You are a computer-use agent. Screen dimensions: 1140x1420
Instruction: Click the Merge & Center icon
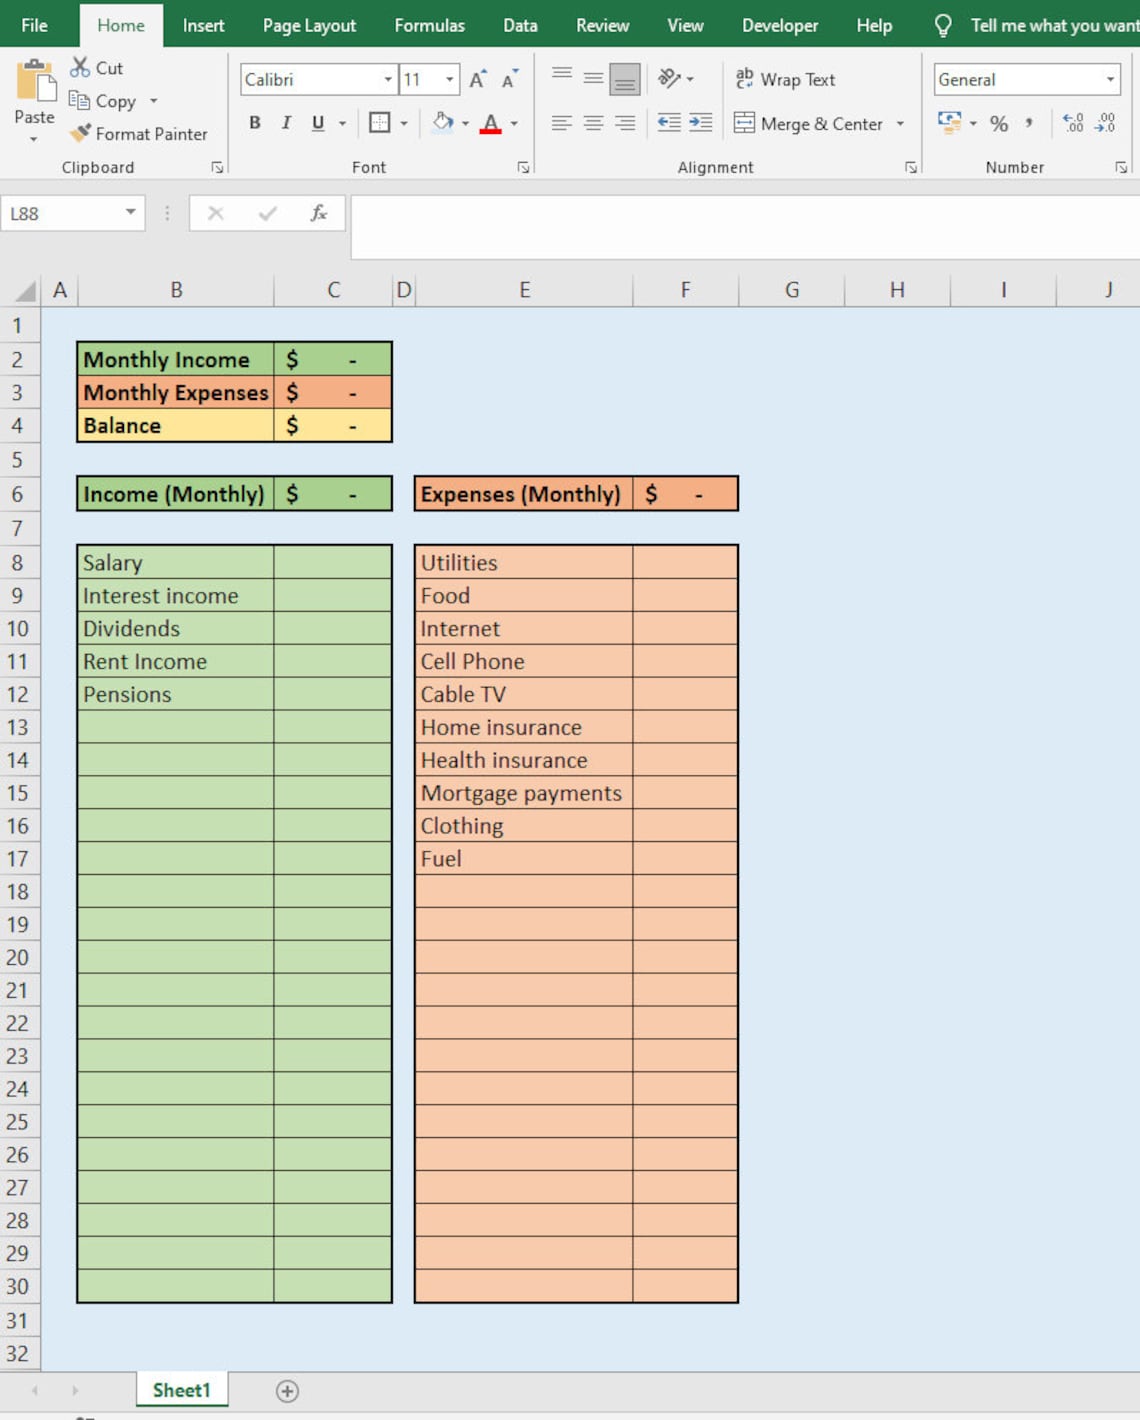[x=744, y=124]
